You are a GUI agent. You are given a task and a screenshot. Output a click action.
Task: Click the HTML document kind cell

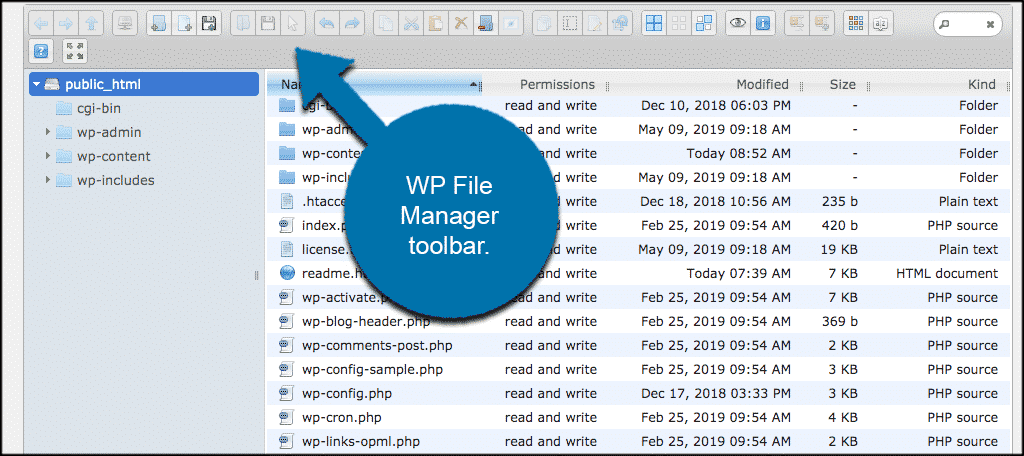(947, 274)
